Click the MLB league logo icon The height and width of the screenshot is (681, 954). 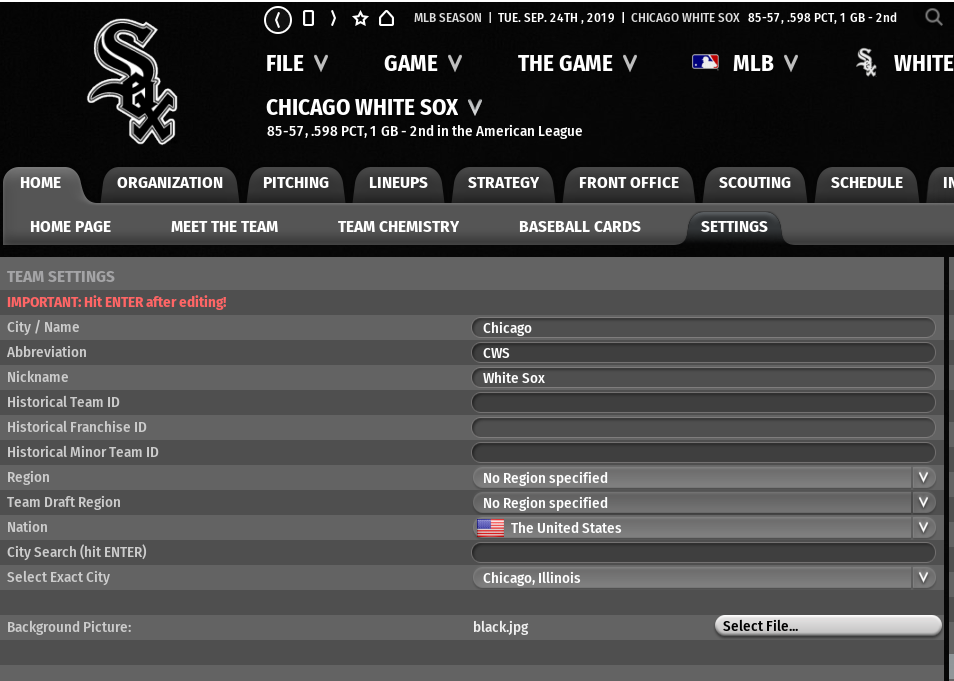coord(705,63)
